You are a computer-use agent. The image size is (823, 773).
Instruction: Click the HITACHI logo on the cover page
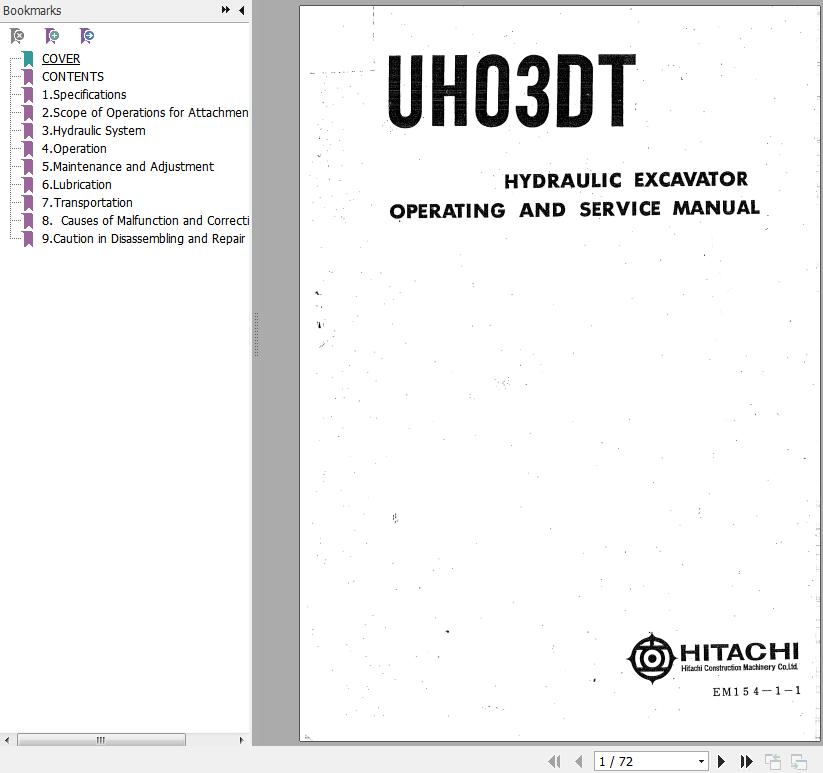pyautogui.click(x=713, y=658)
